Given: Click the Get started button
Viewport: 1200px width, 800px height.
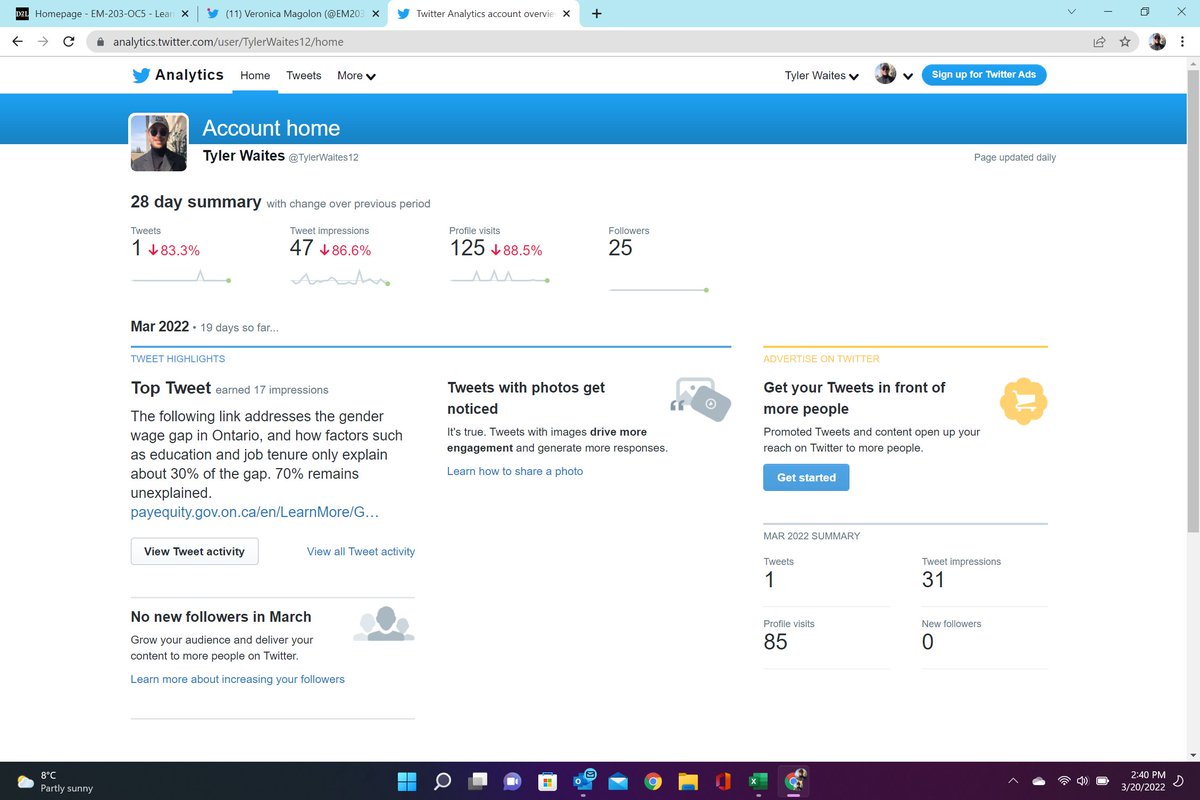Looking at the screenshot, I should tap(806, 477).
